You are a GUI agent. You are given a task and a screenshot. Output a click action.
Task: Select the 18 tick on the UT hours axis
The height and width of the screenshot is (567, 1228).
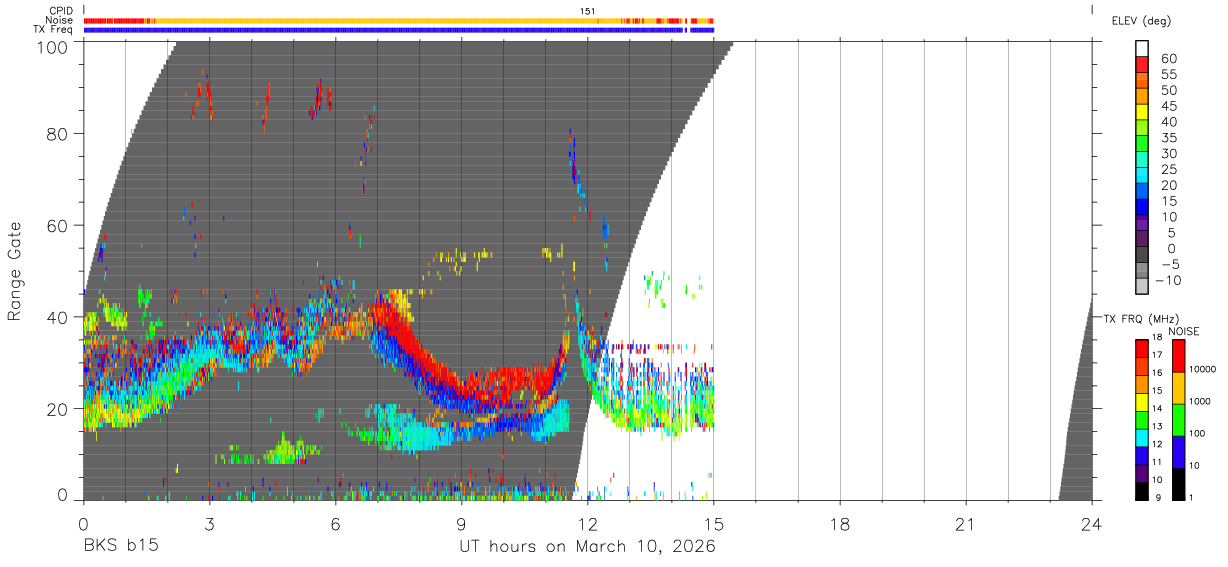(839, 524)
